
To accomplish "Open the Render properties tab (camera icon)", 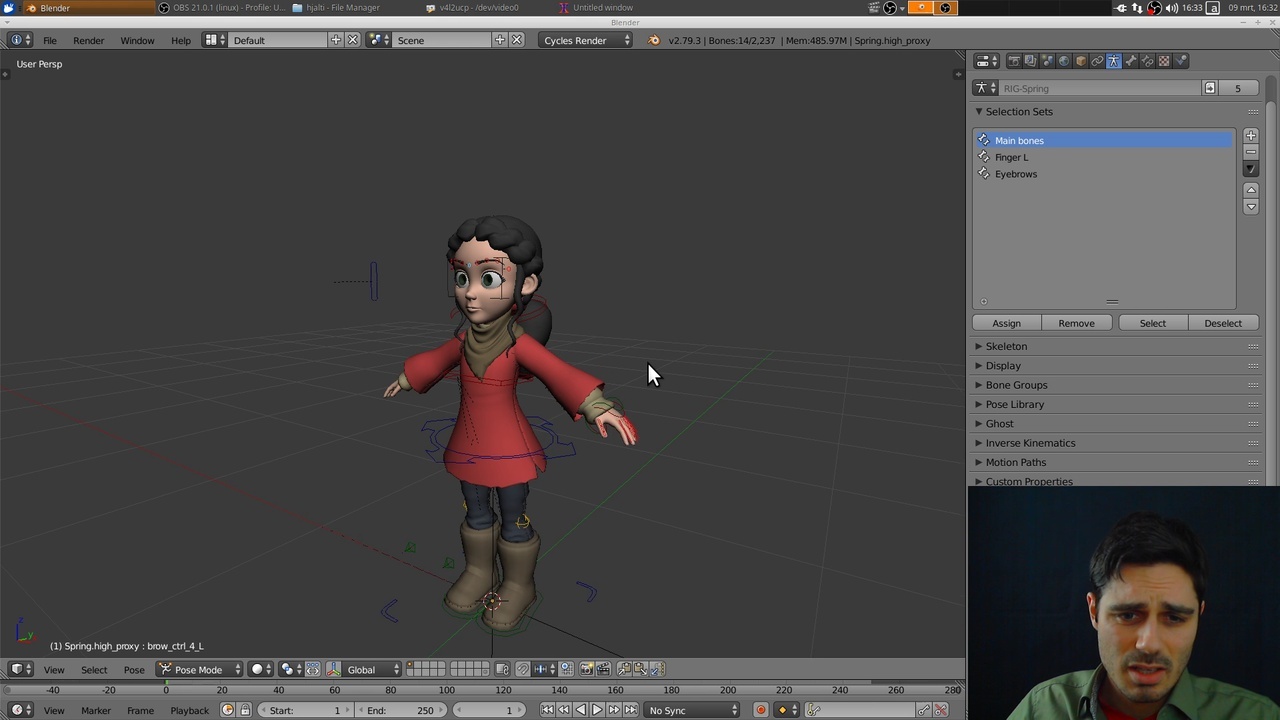I will (1014, 60).
